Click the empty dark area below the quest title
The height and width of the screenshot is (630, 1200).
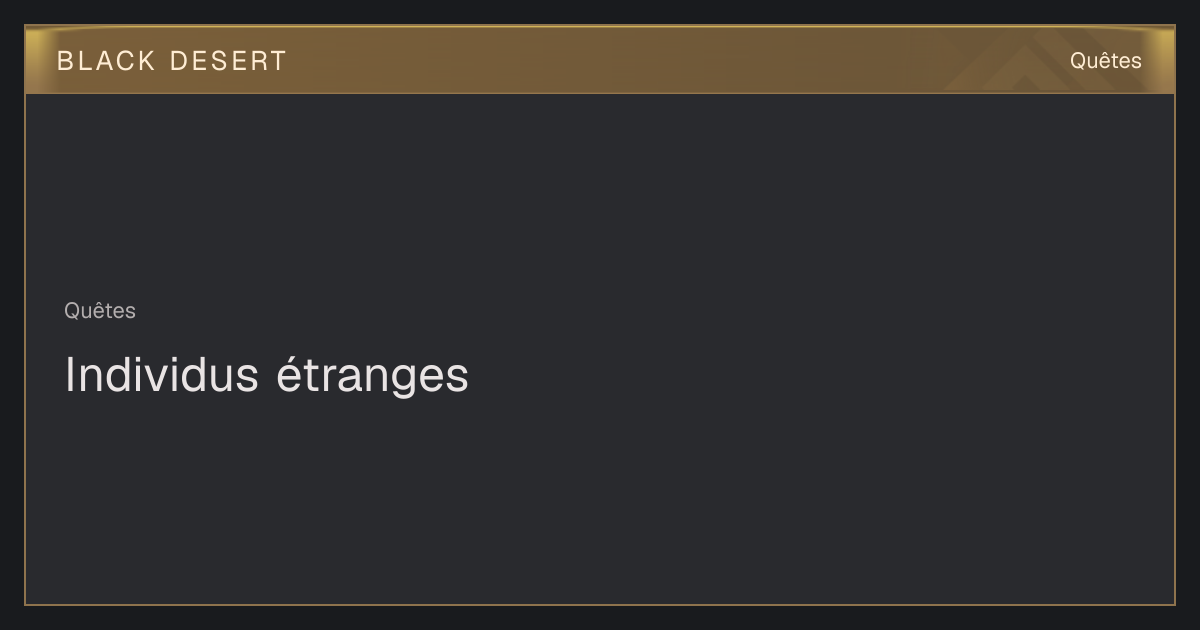coord(600,500)
